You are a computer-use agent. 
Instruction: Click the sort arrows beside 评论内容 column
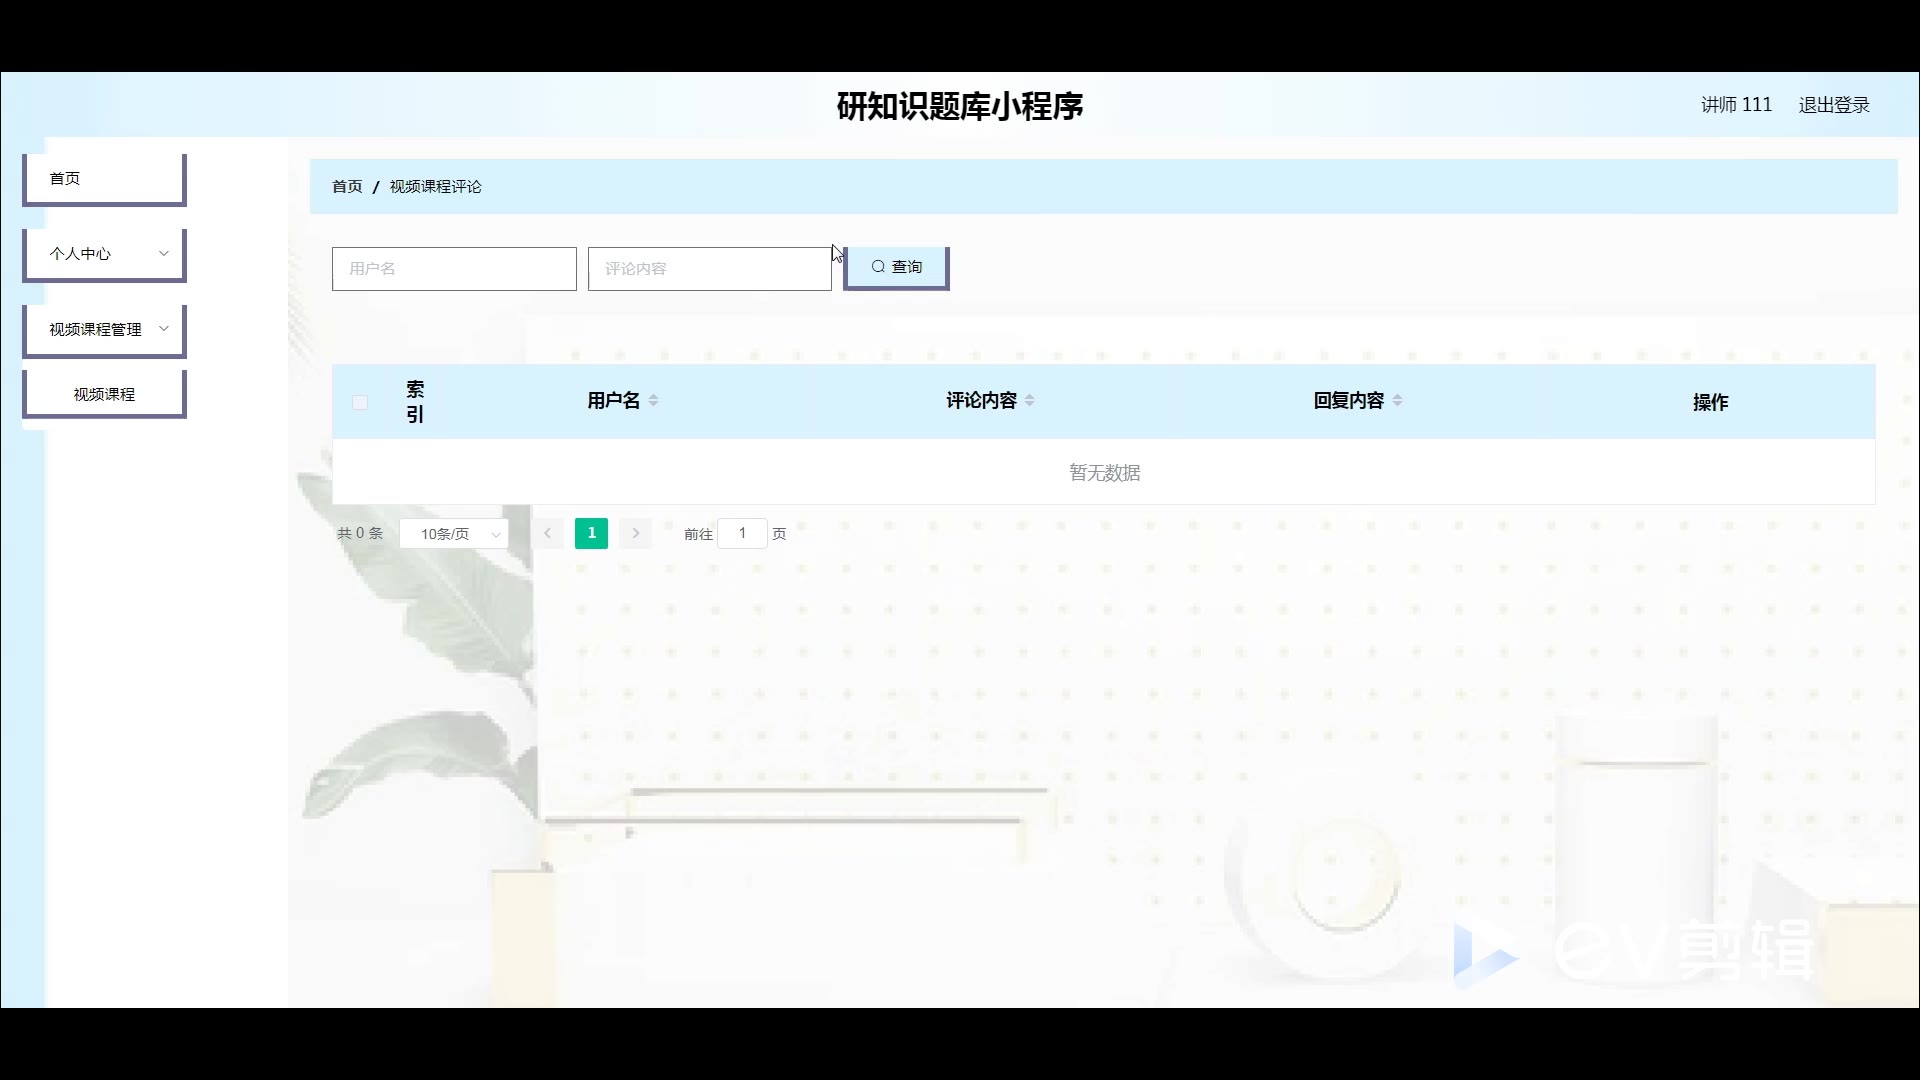[1029, 400]
